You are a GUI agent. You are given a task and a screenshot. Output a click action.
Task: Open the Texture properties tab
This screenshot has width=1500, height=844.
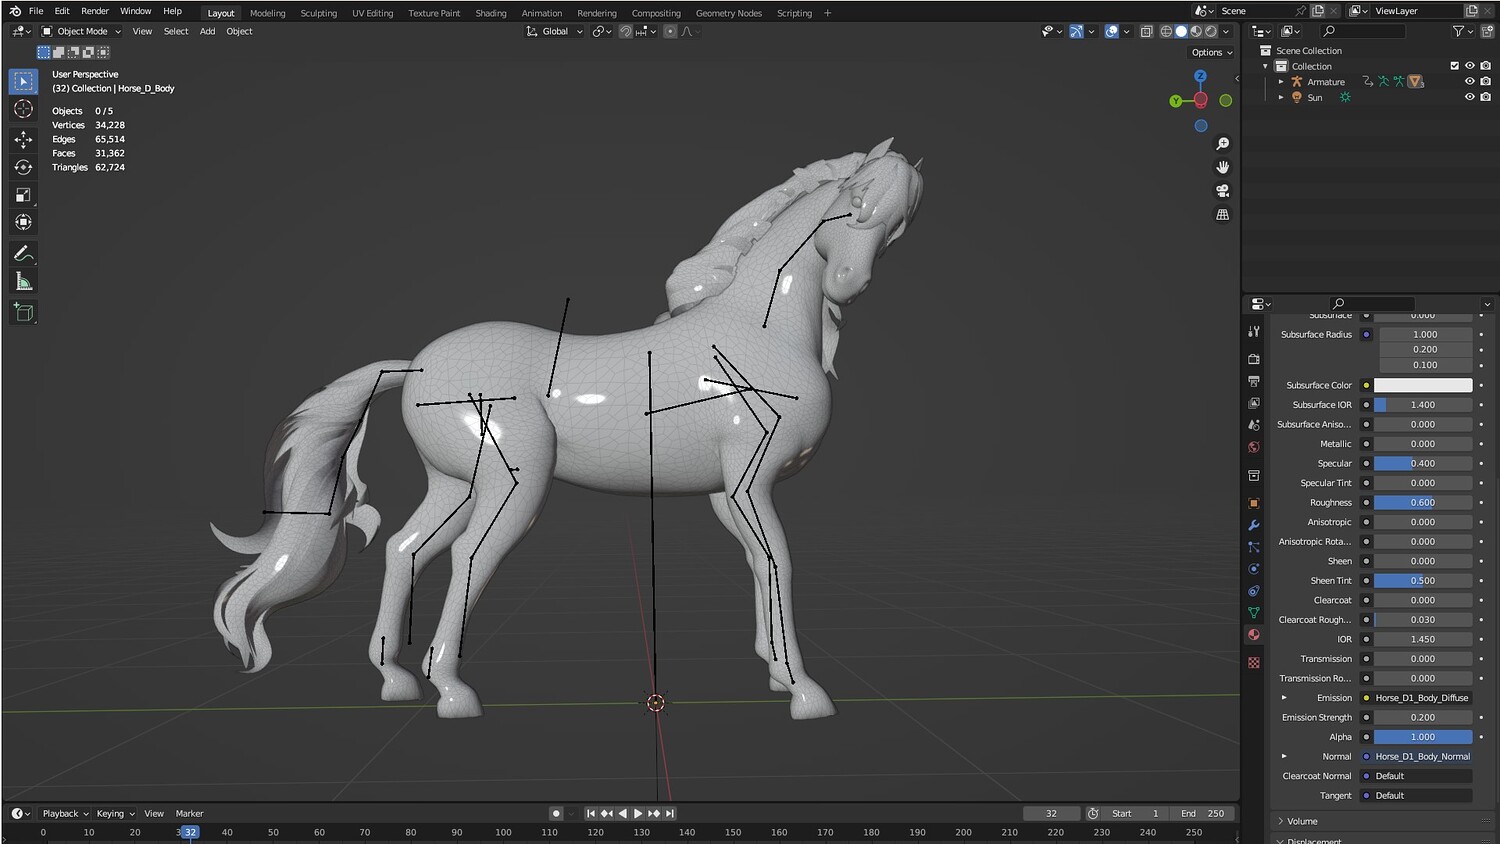click(x=1254, y=662)
